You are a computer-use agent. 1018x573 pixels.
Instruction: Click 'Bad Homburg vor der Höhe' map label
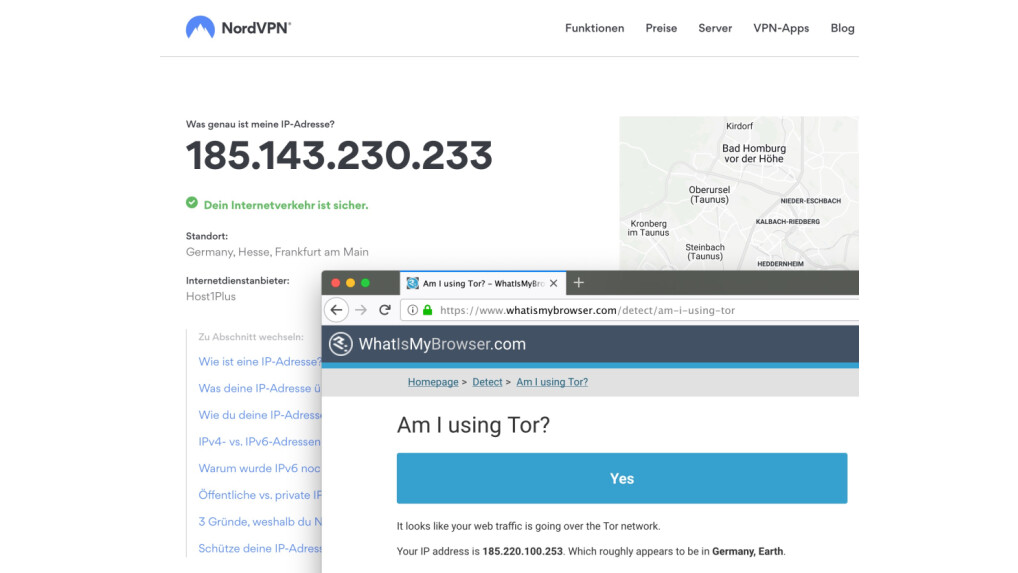coord(754,153)
